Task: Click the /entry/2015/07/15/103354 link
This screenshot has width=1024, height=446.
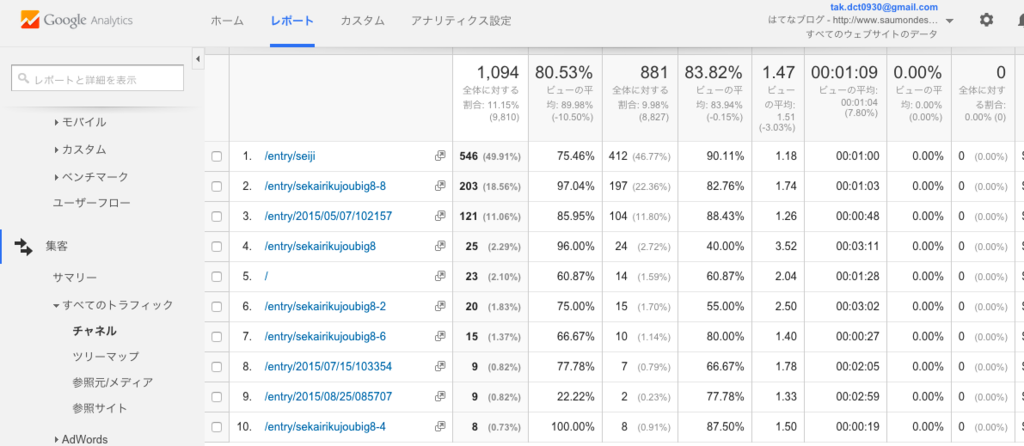Action: point(328,366)
